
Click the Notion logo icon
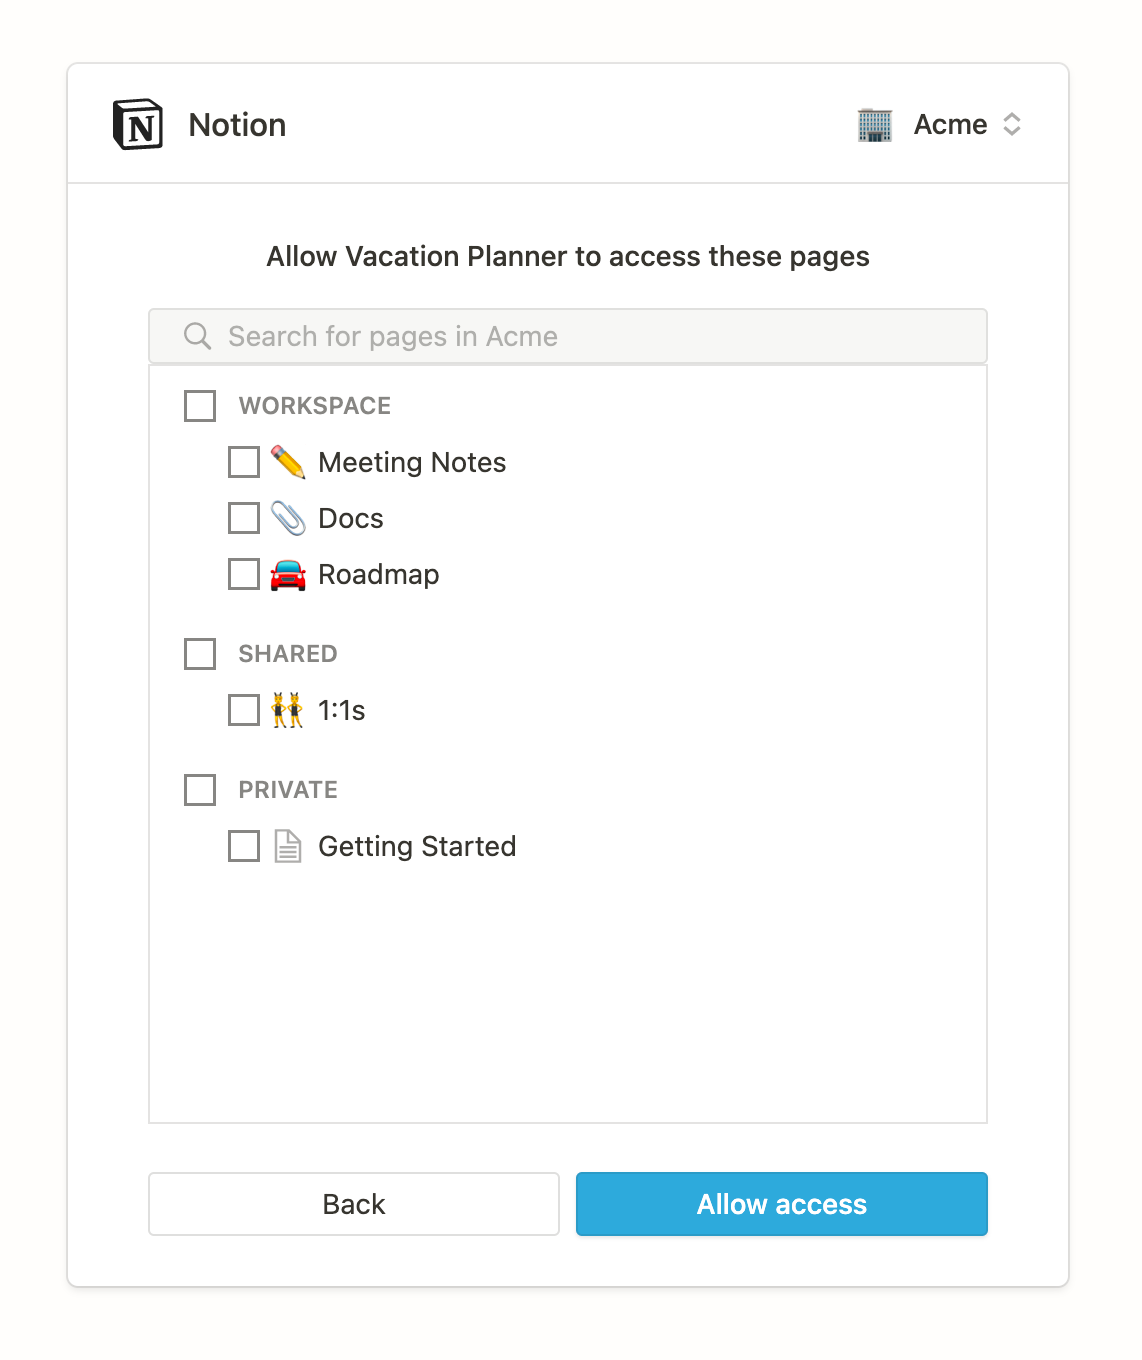[x=138, y=125]
